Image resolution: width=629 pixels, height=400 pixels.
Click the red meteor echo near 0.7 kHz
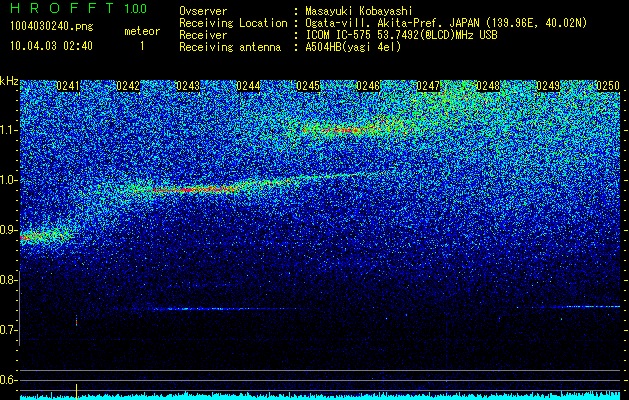[x=76, y=321]
